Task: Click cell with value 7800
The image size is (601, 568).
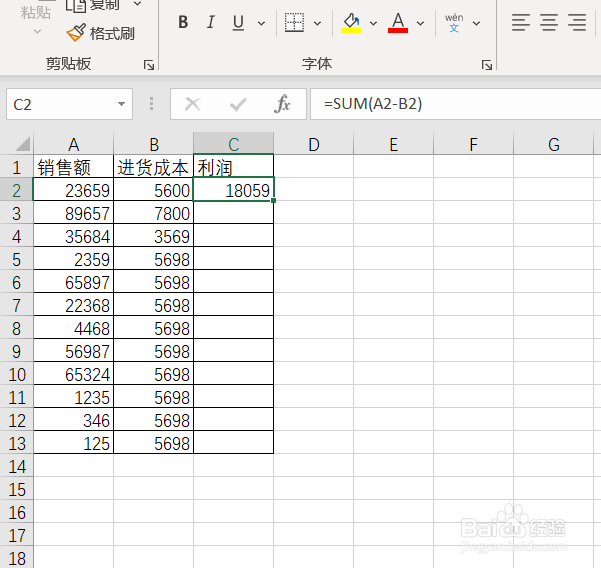Action: (154, 212)
